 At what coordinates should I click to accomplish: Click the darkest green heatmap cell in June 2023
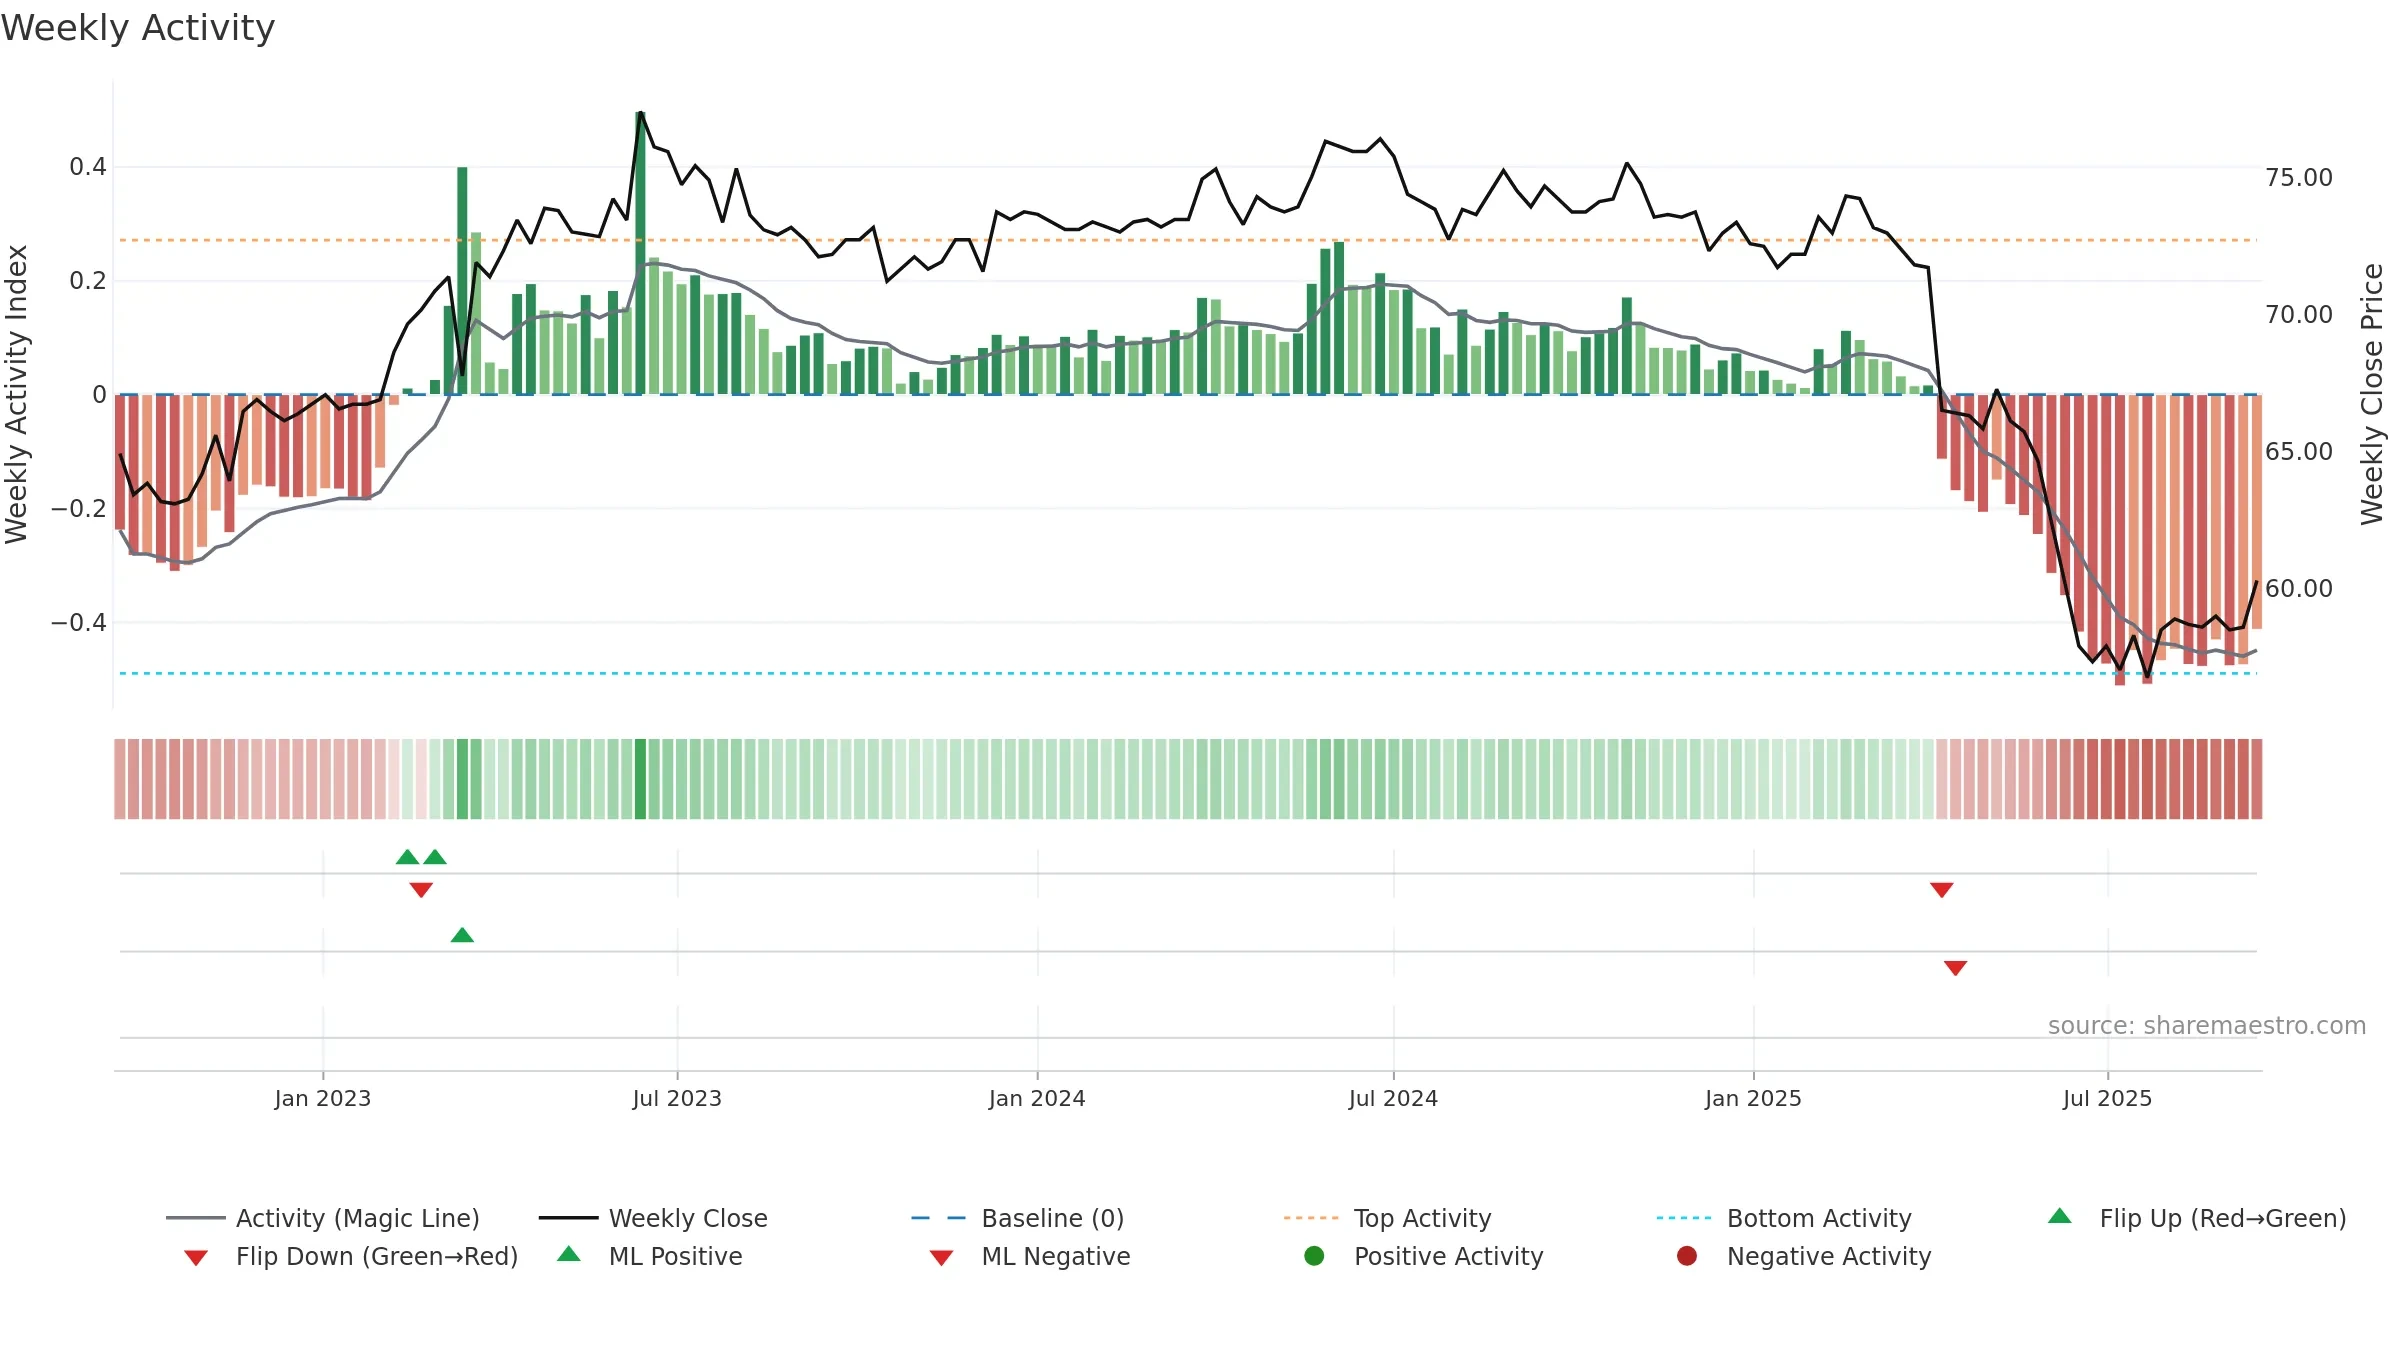(640, 779)
